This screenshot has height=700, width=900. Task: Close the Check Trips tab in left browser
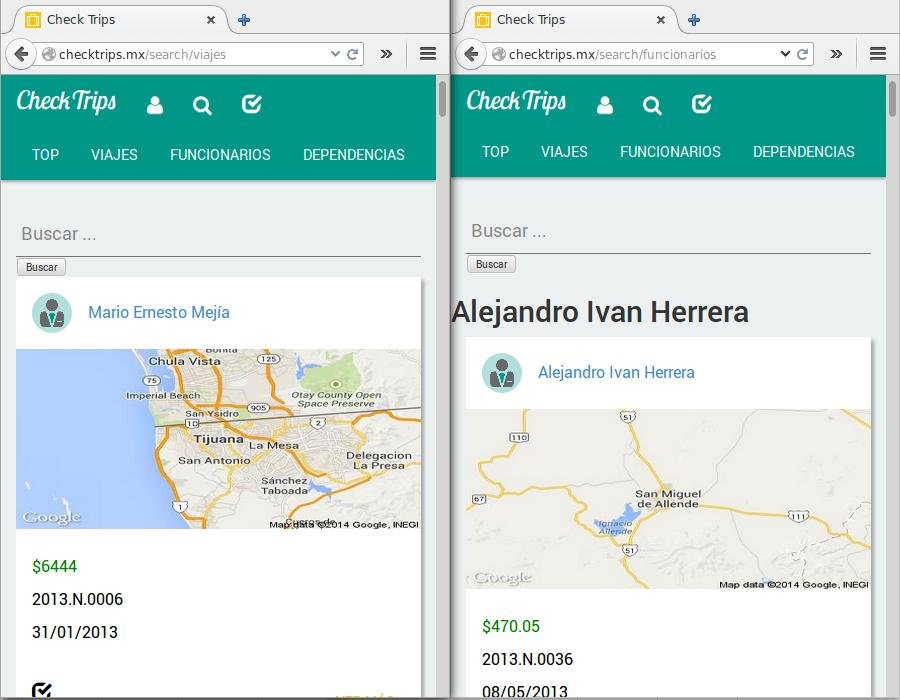211,20
